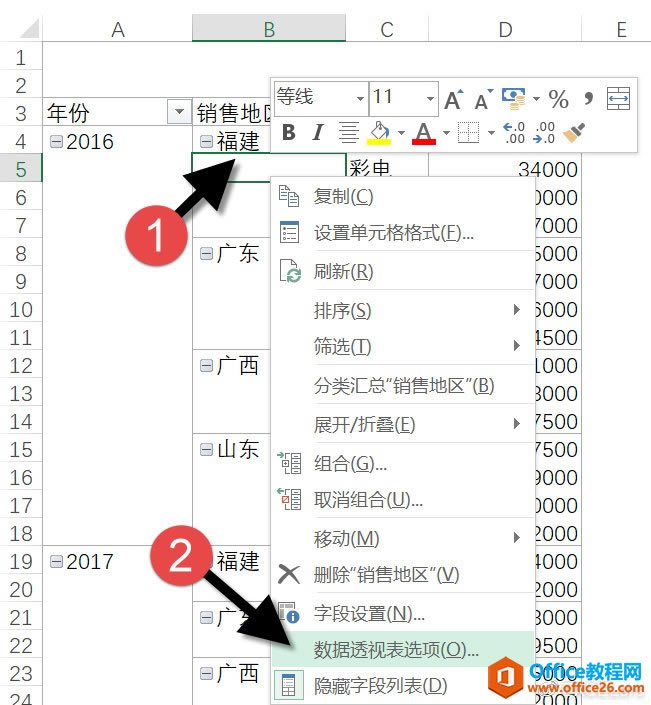
Task: Click the center align icon
Action: [x=348, y=133]
